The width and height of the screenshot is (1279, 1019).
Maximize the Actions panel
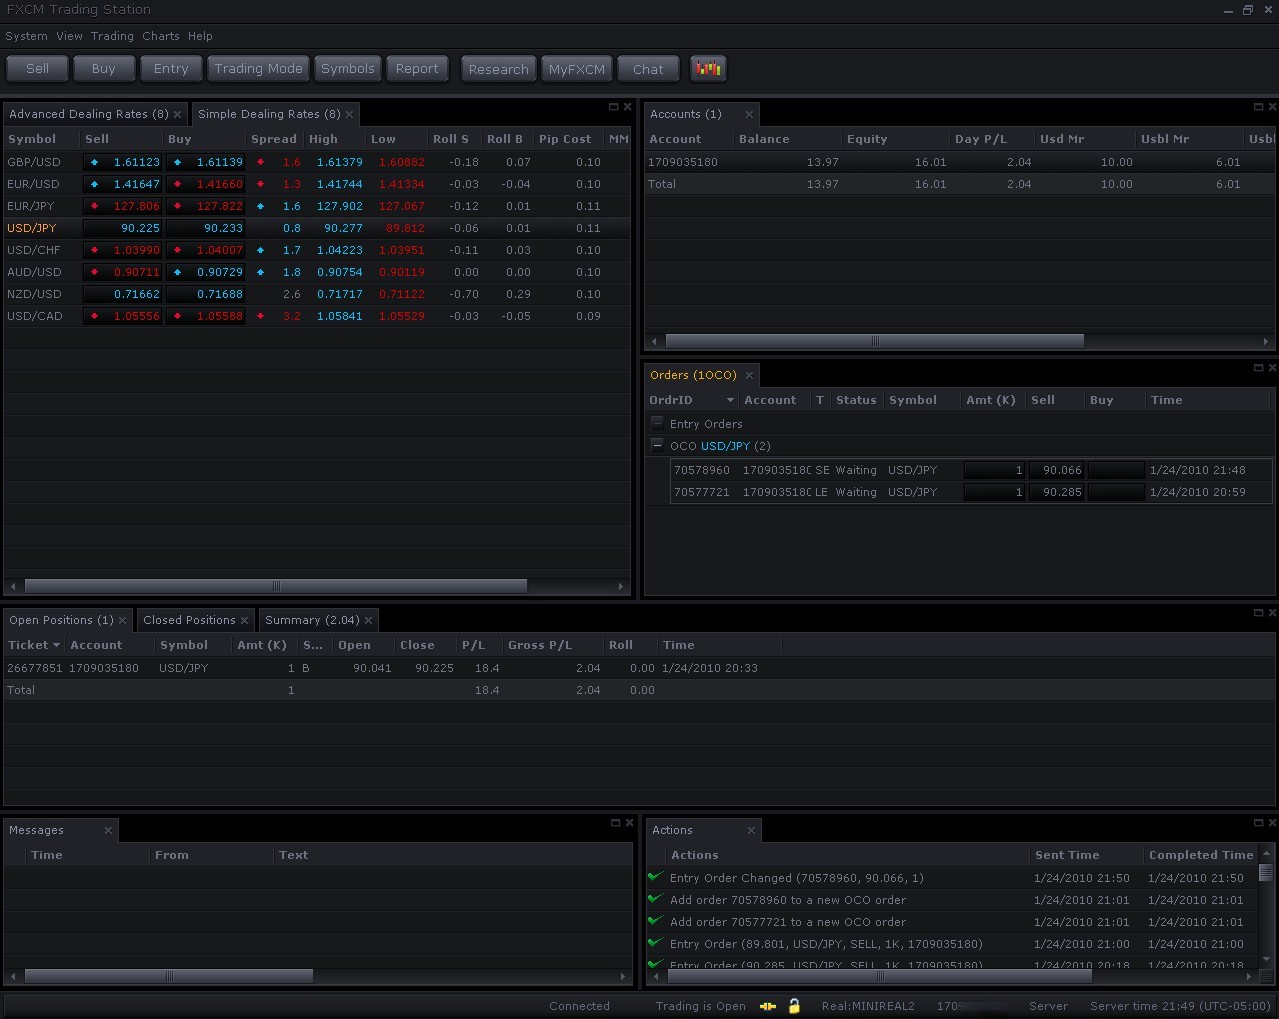click(1259, 823)
